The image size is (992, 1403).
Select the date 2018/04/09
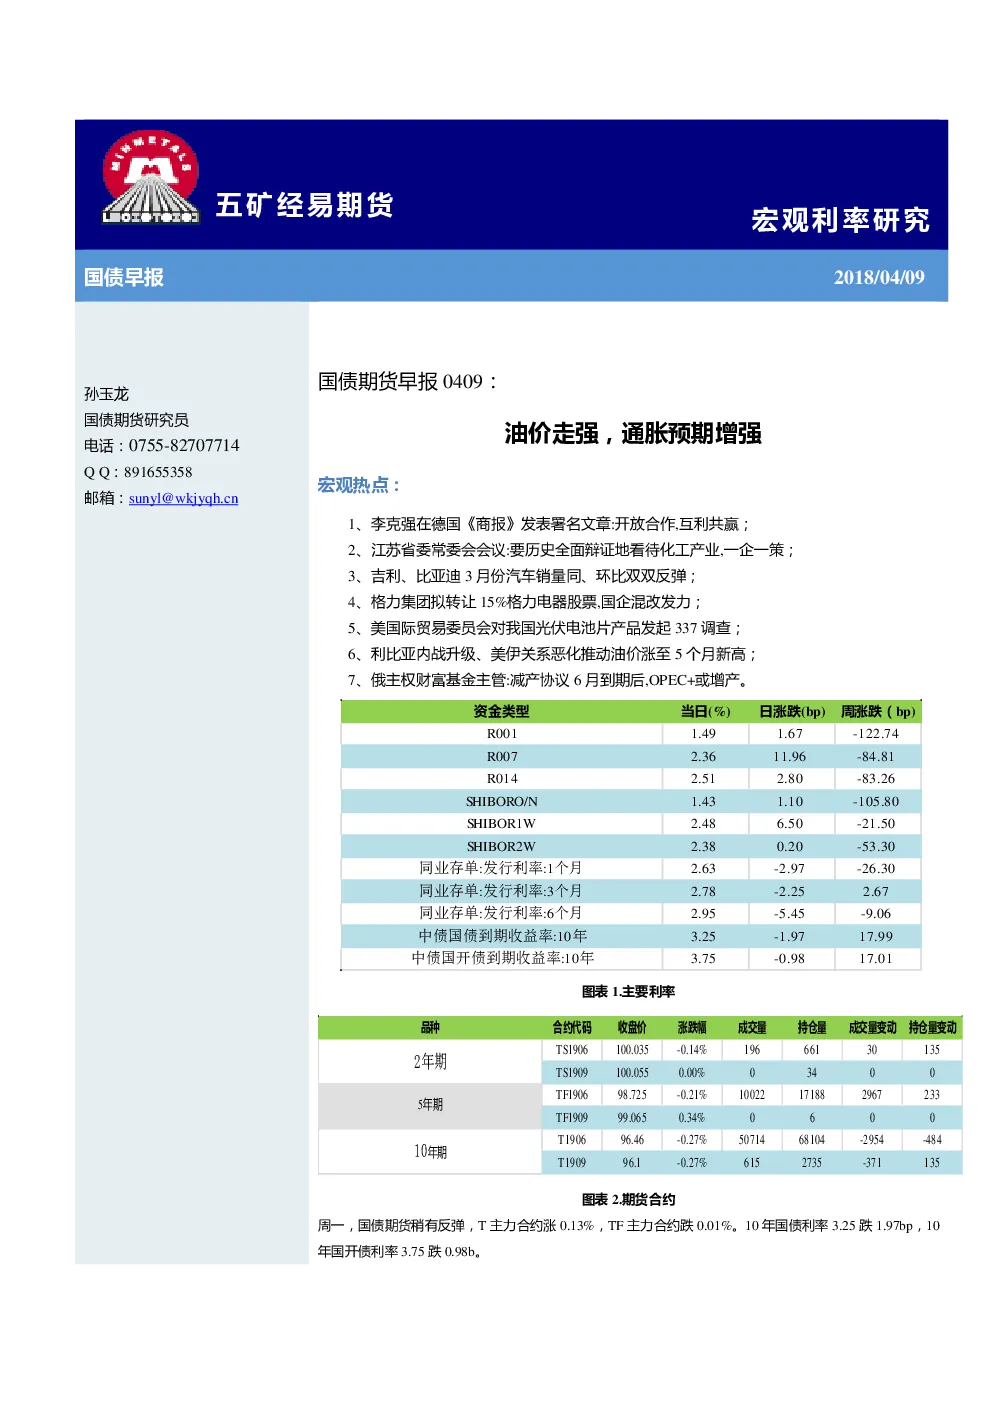point(879,277)
